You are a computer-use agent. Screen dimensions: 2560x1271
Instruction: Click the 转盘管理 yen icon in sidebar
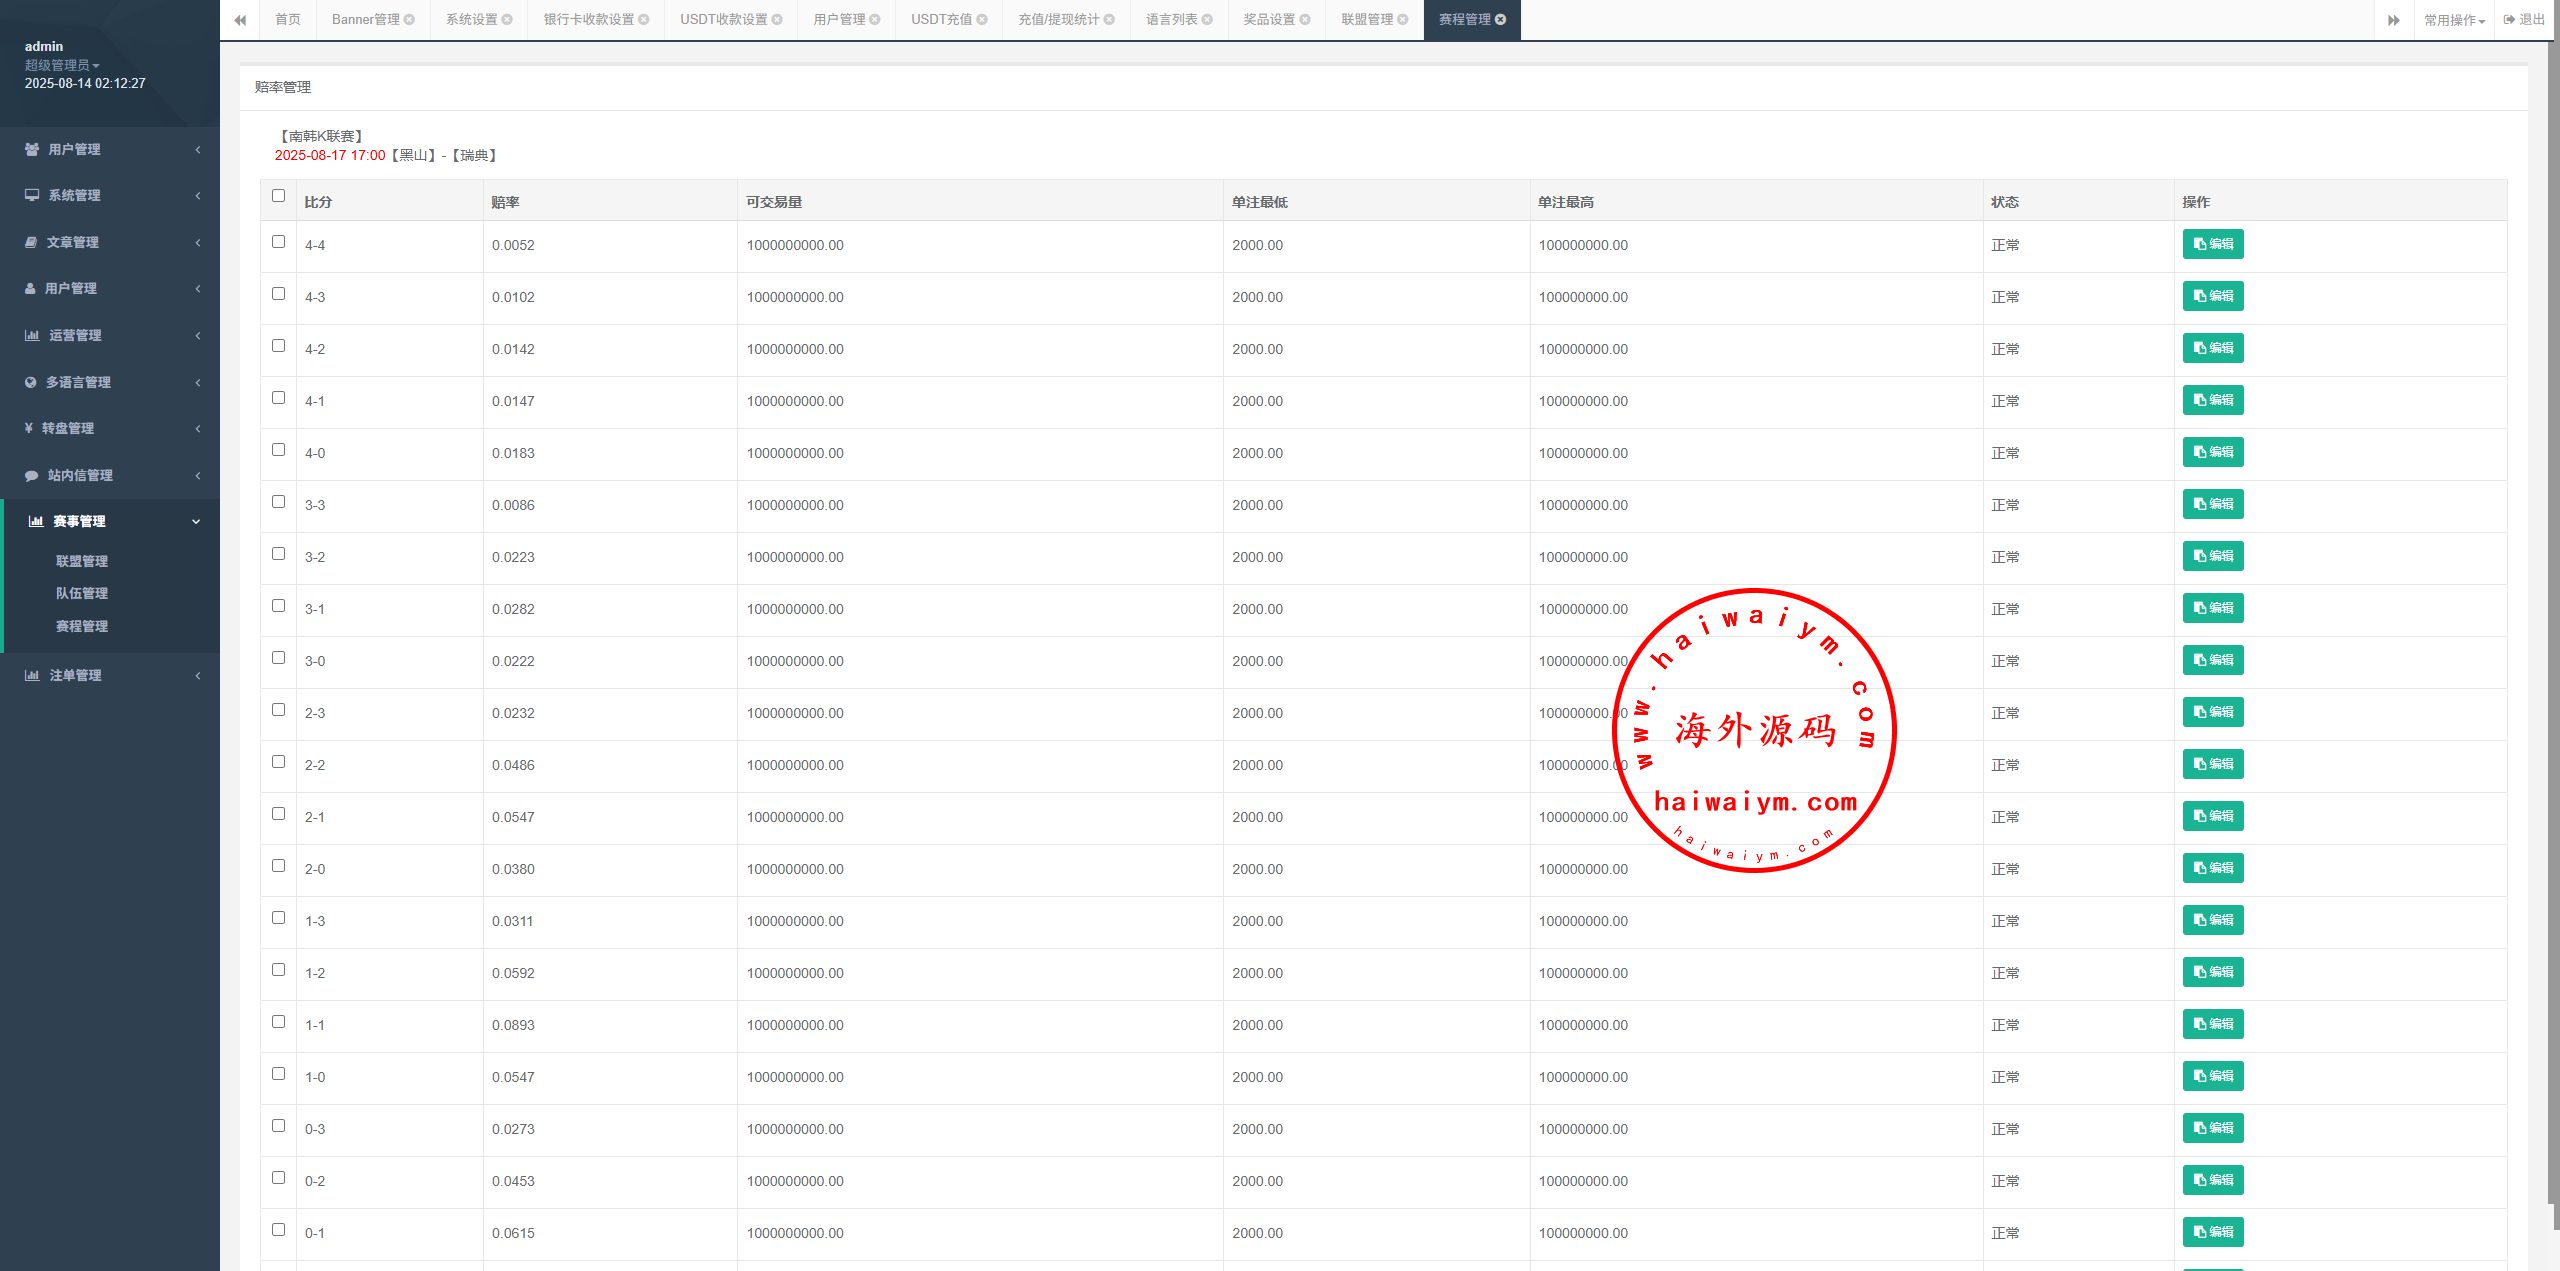[x=29, y=428]
